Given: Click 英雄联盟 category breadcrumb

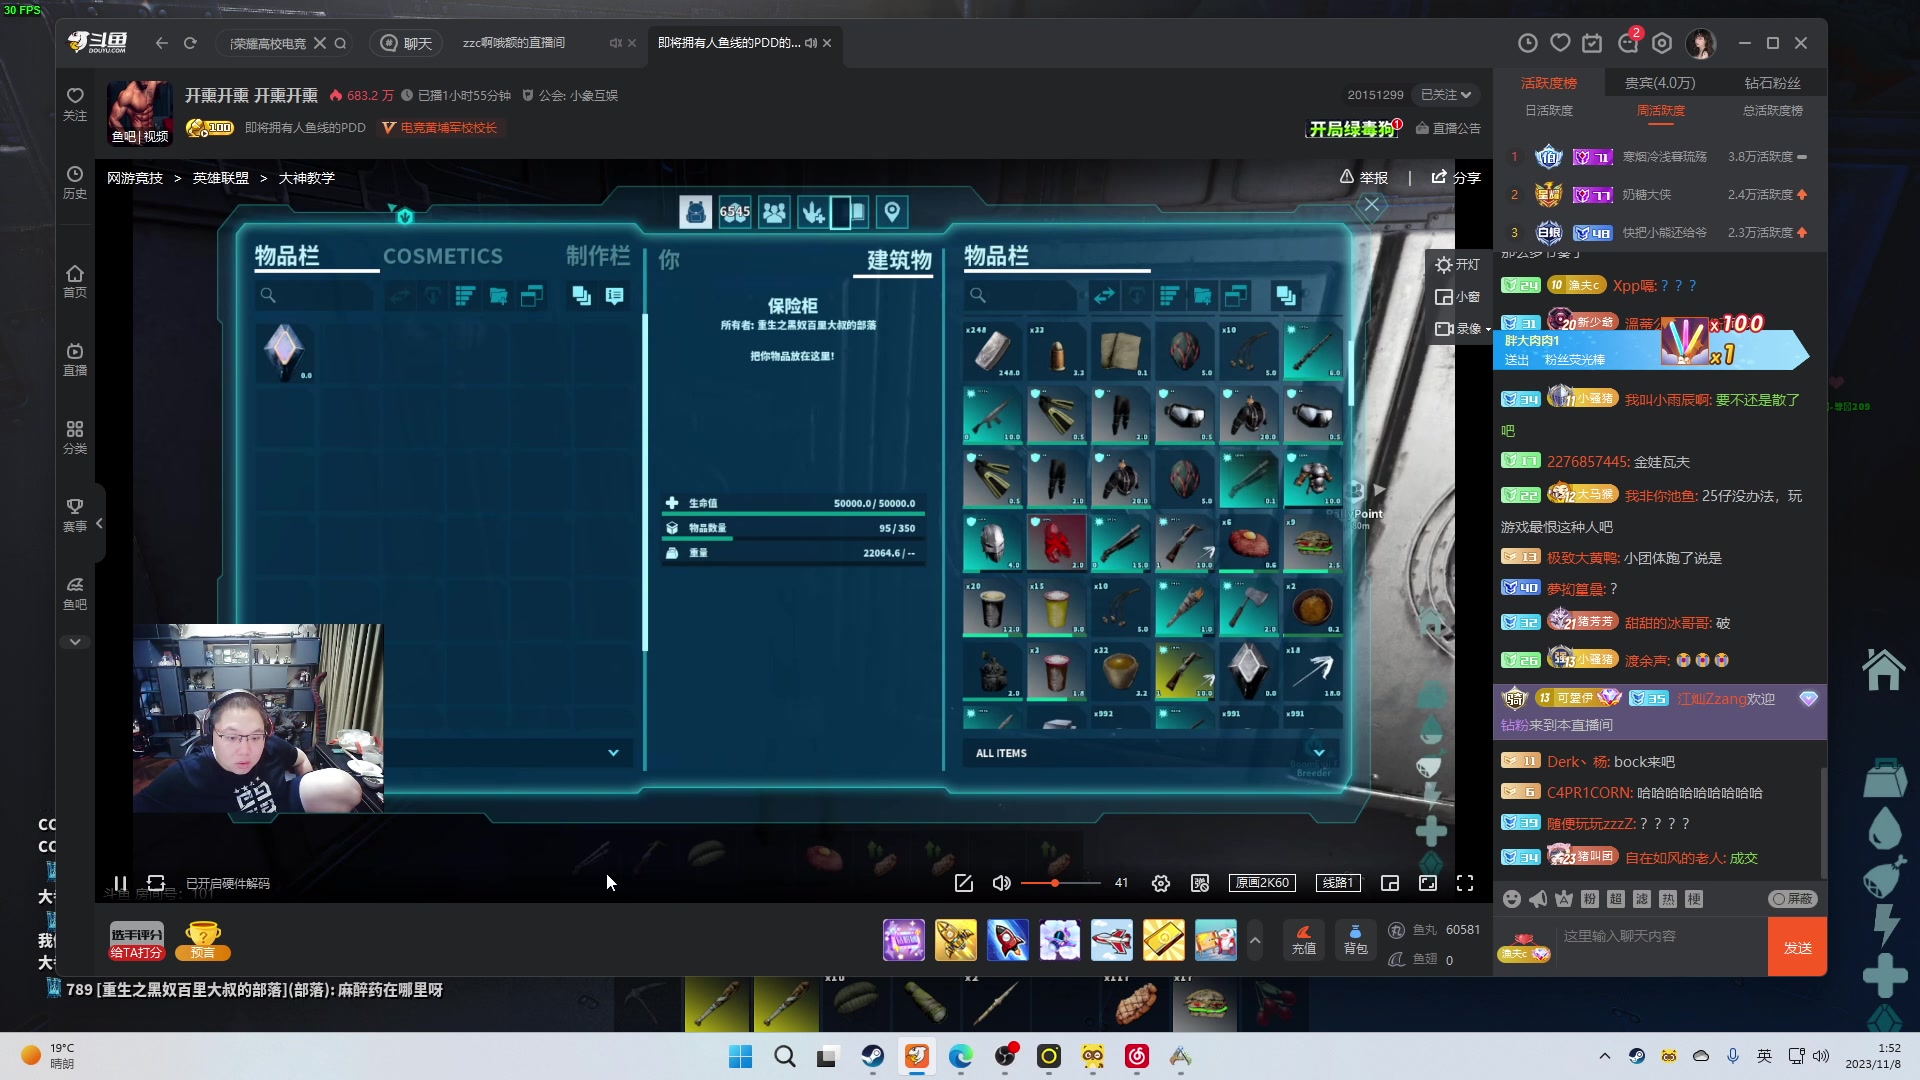Looking at the screenshot, I should pos(221,178).
